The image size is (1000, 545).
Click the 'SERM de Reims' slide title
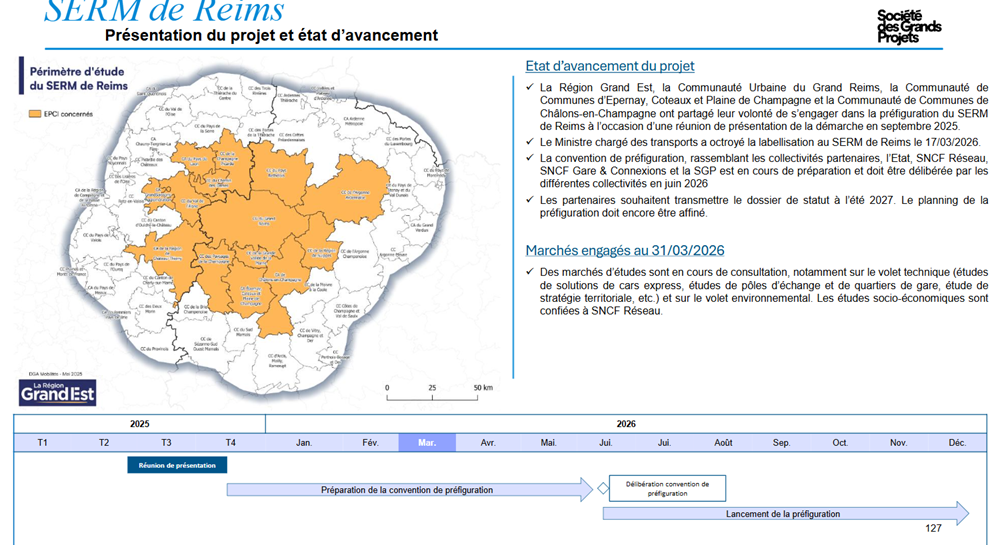pos(165,11)
